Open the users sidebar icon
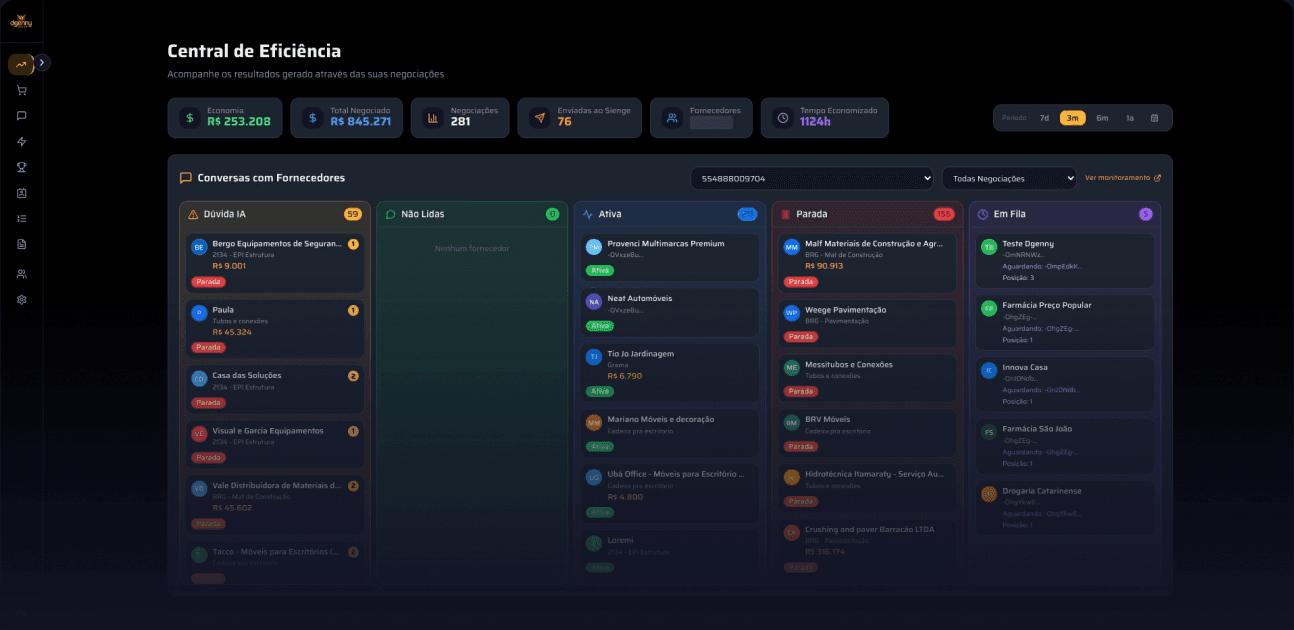 21,274
